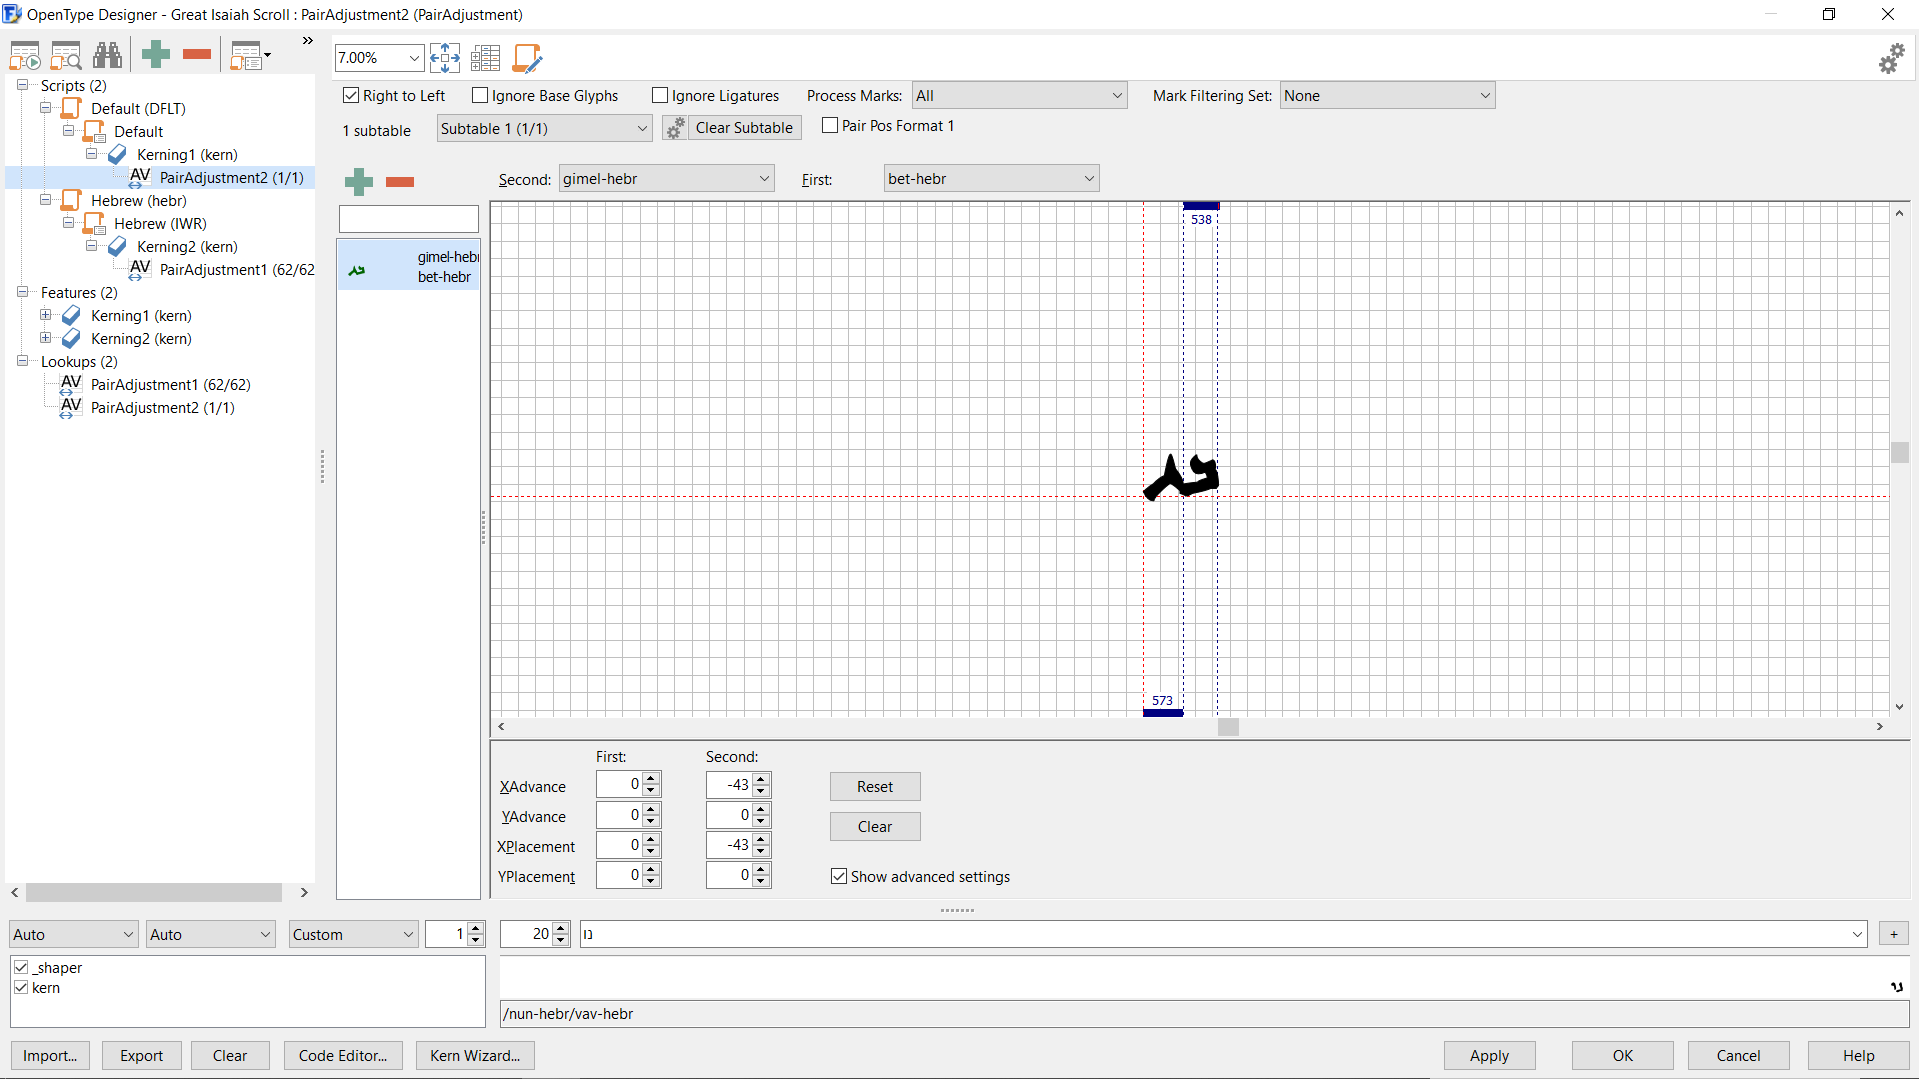Viewport: 1919px width, 1079px height.
Task: Click the pair filter input field
Action: pyautogui.click(x=408, y=219)
